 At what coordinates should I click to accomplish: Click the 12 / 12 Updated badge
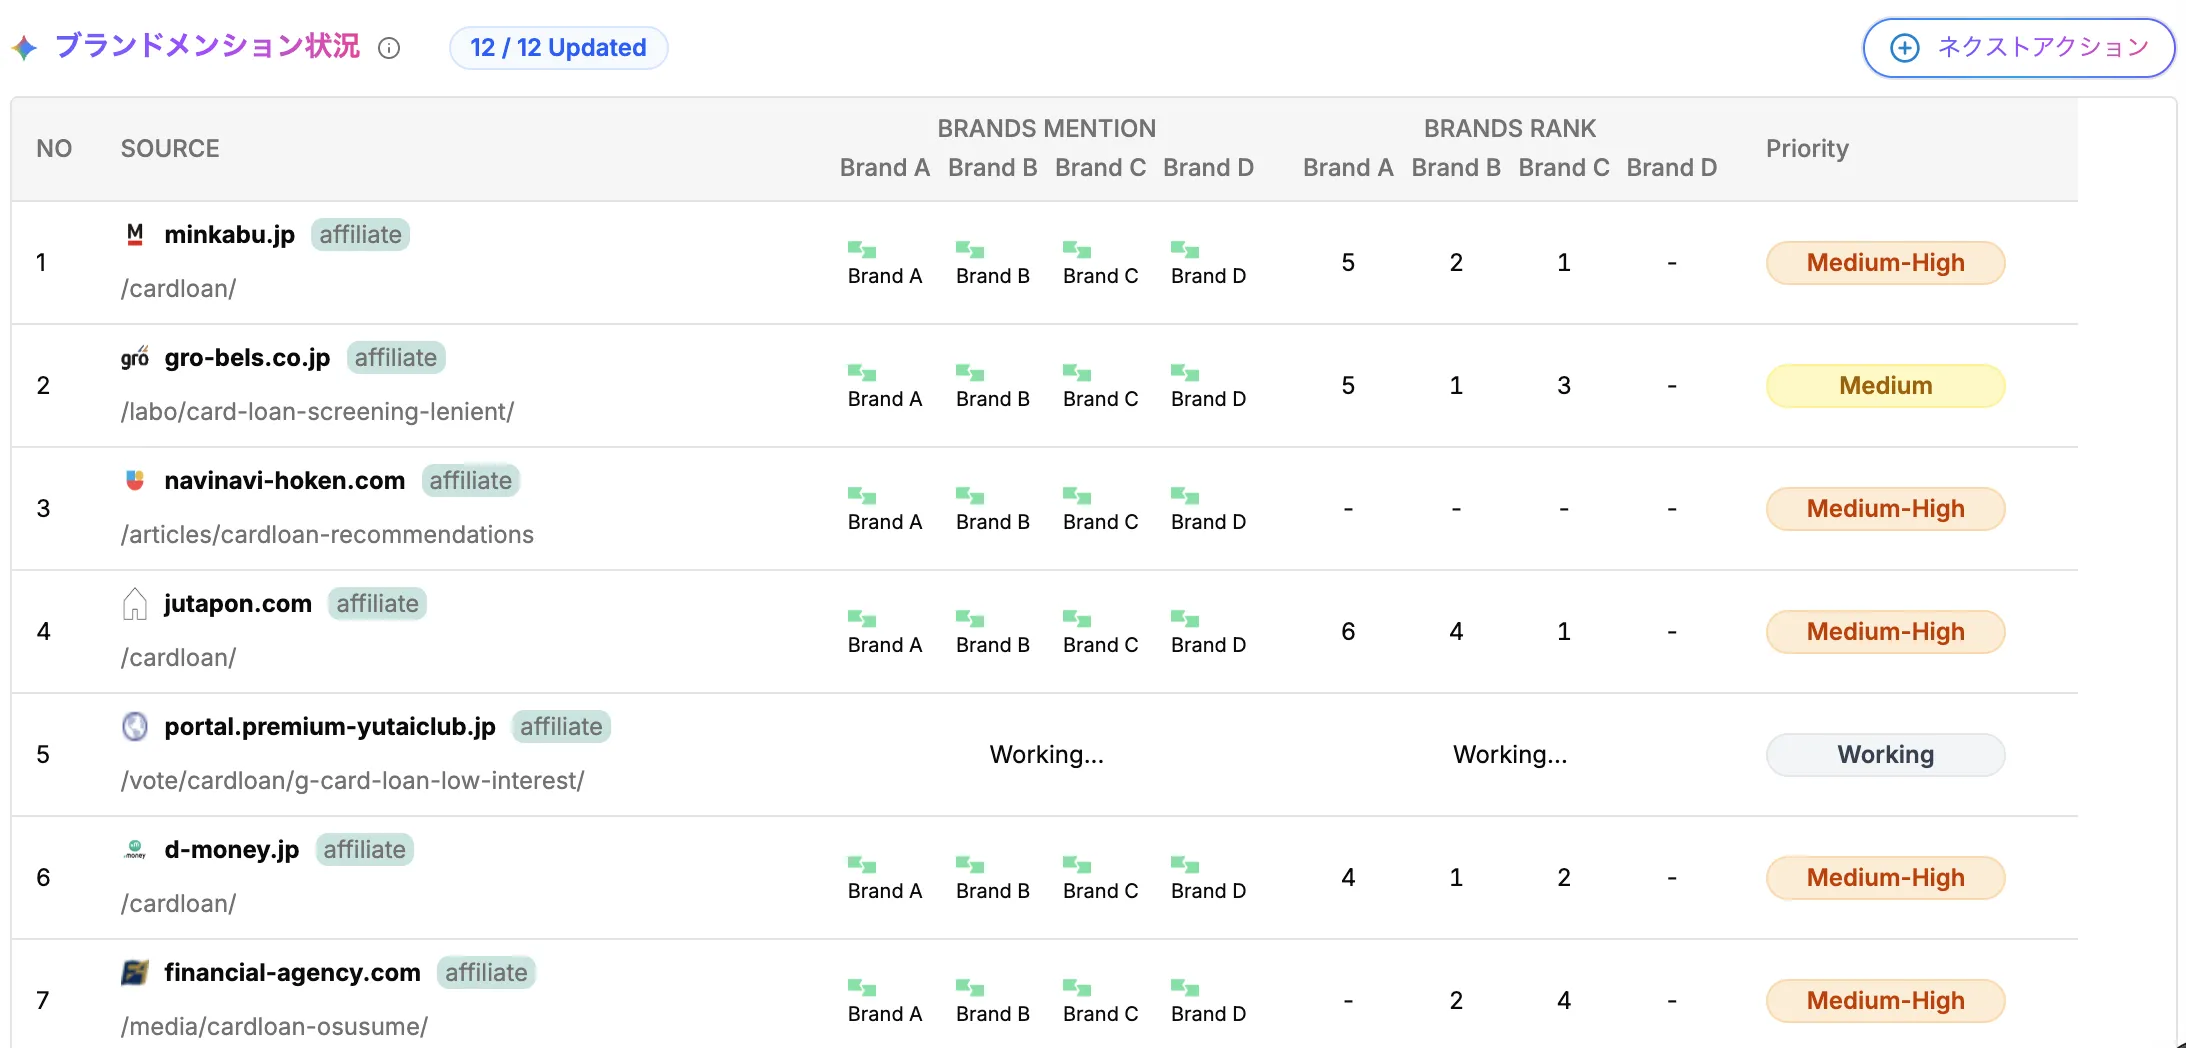[558, 48]
